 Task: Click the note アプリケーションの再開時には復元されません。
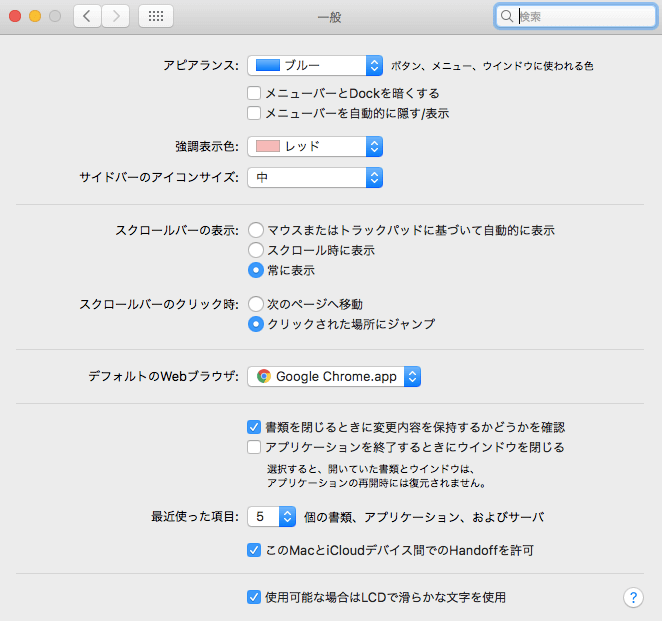coord(377,483)
